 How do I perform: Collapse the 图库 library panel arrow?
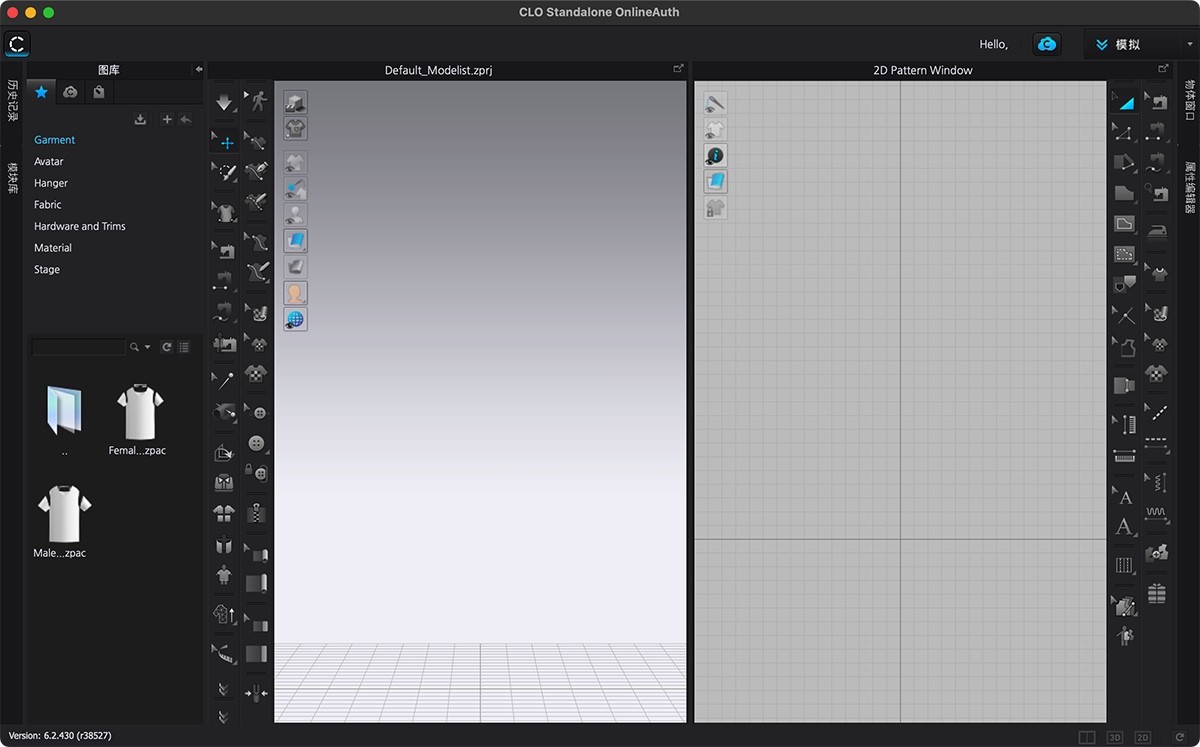198,69
